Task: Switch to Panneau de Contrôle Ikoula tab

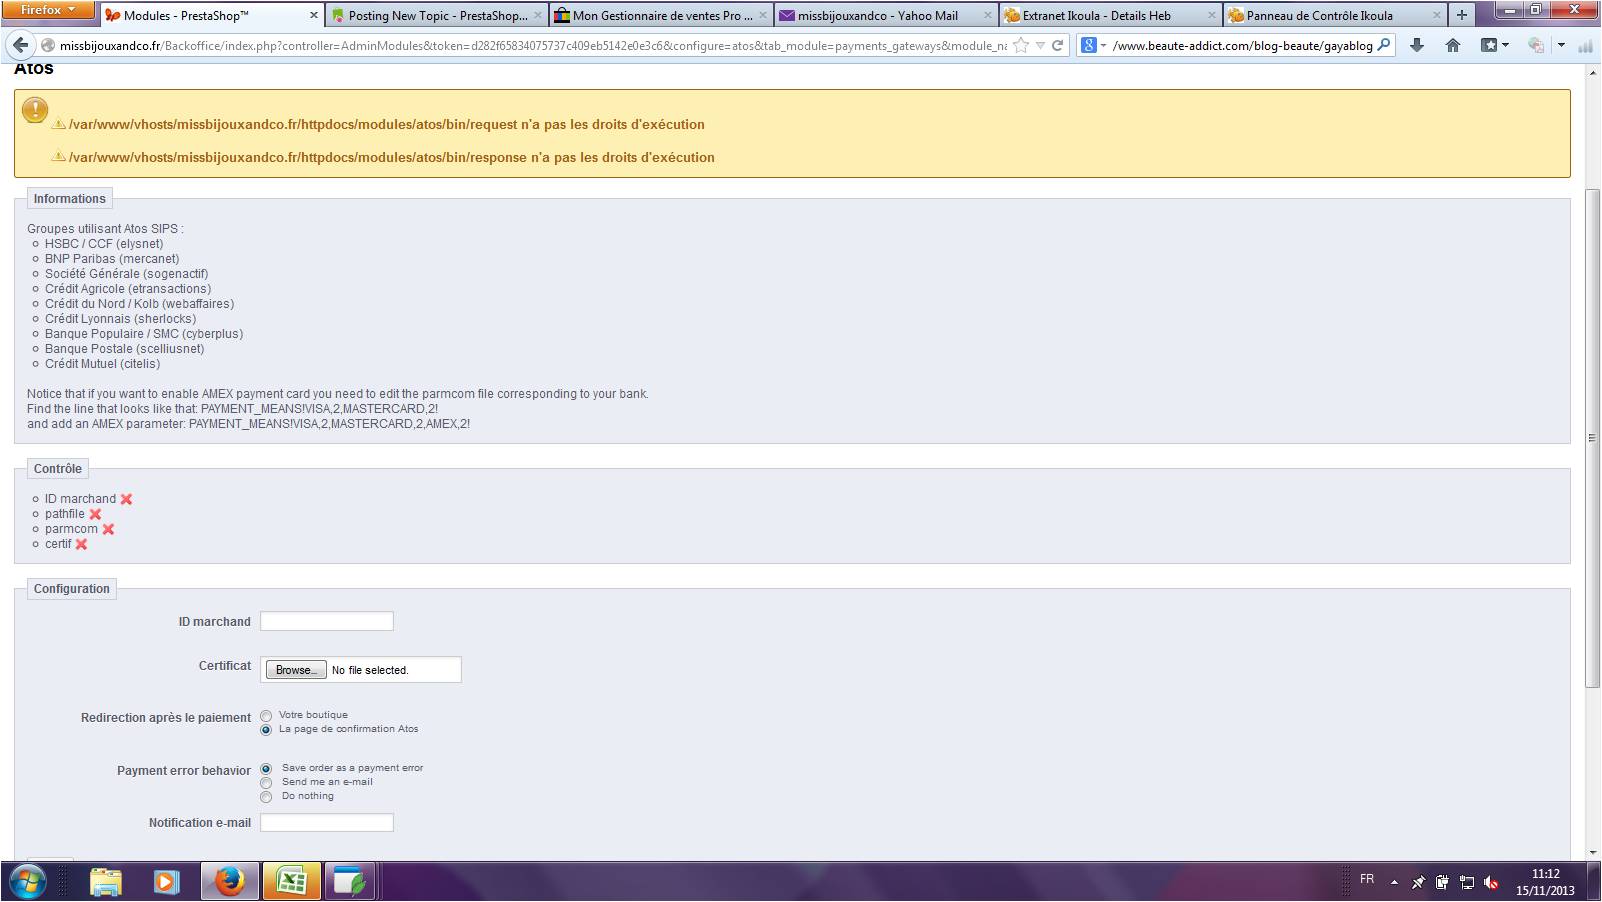Action: pyautogui.click(x=1335, y=15)
